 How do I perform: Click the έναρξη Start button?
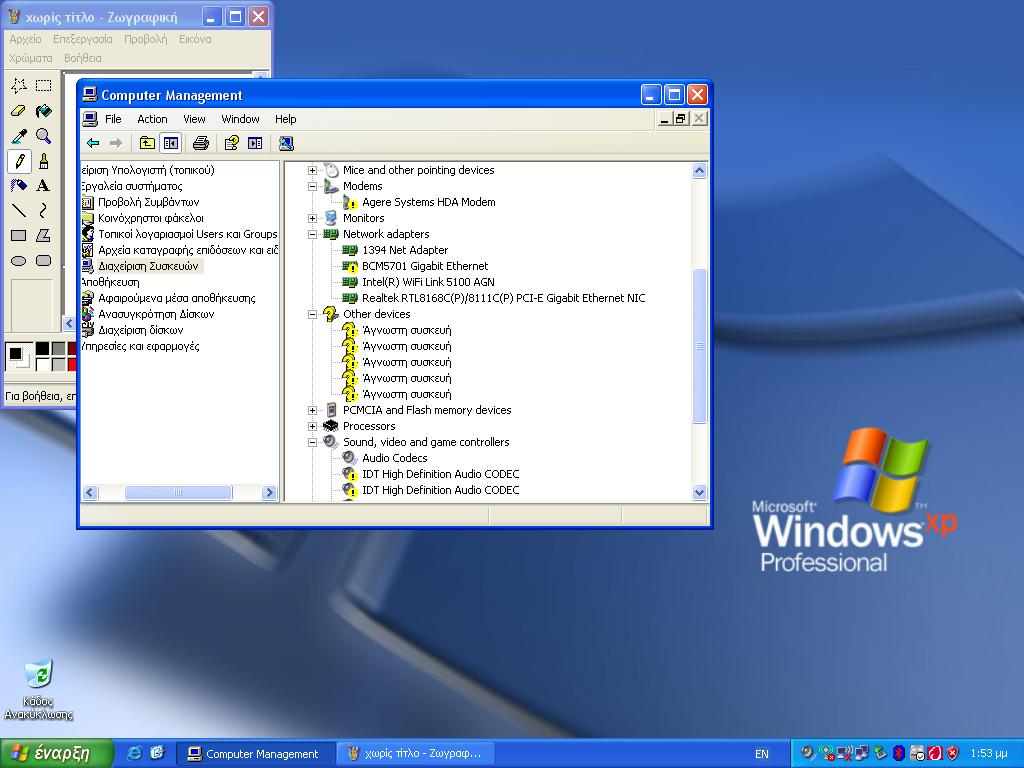coord(56,753)
